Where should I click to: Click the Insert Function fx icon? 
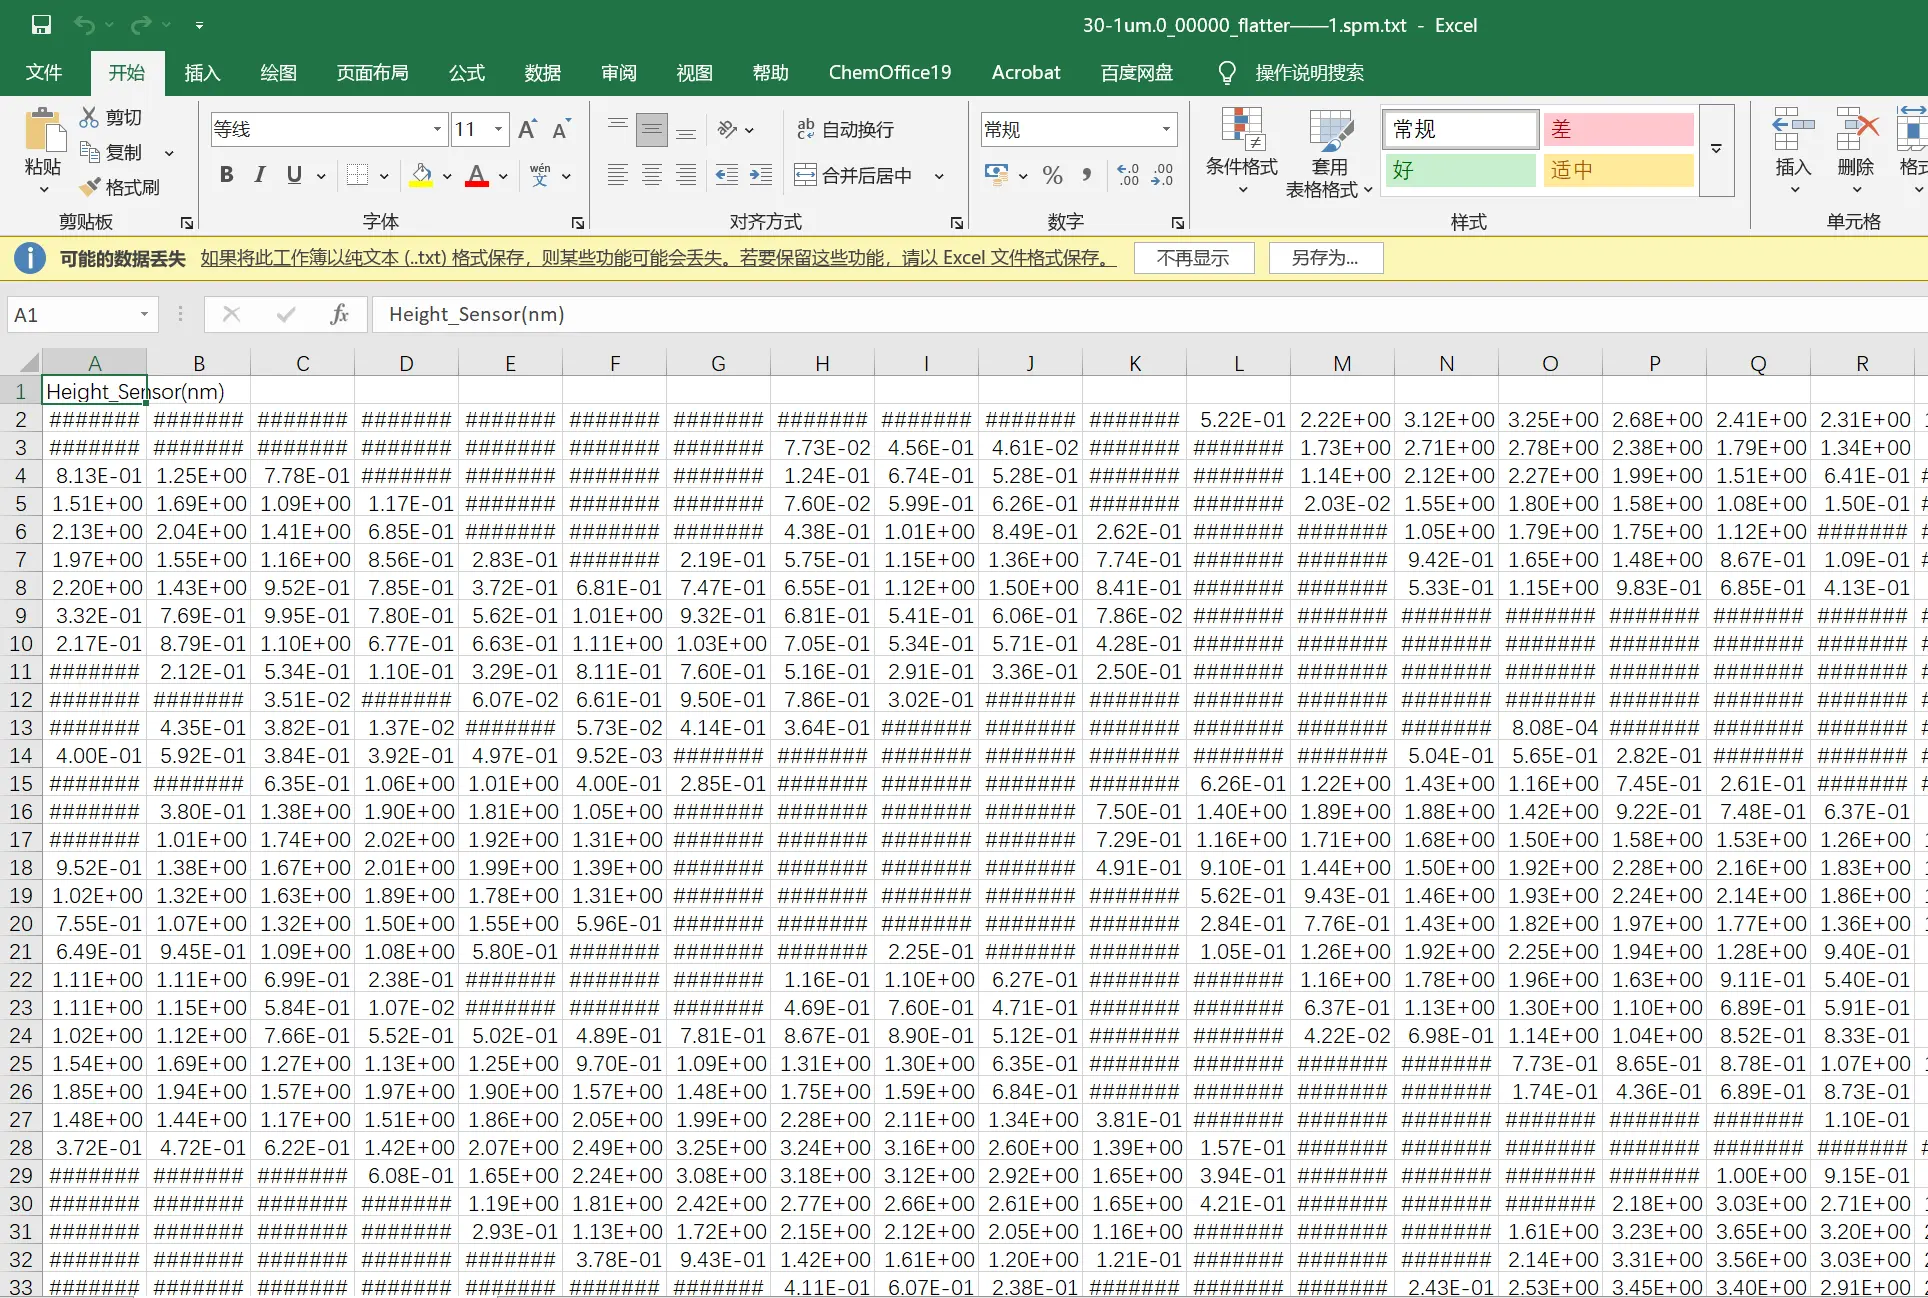click(x=339, y=314)
